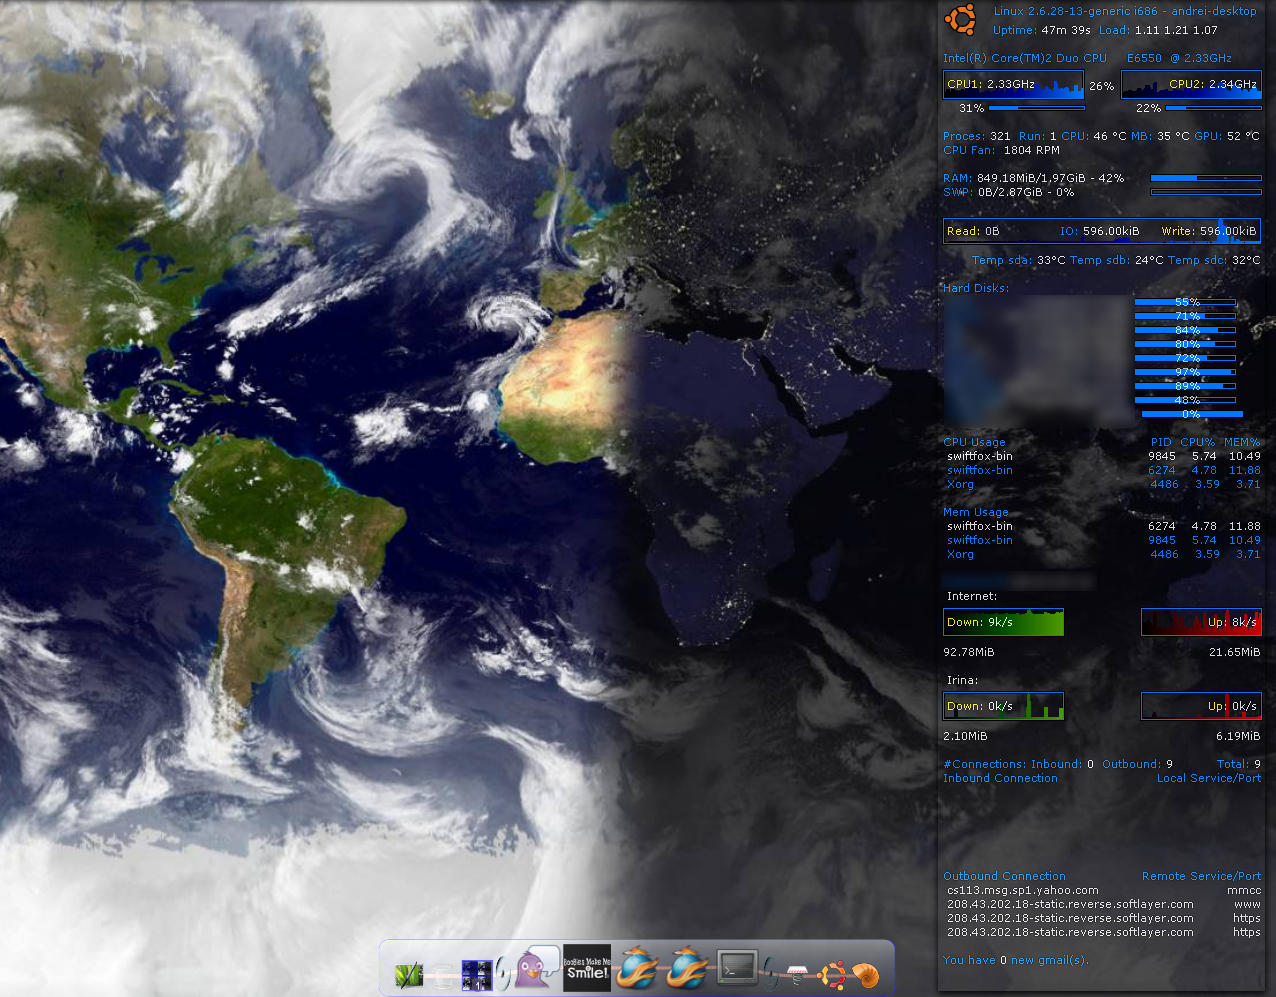Open the "Boobies Make Me Smile!" dock thumbnail
This screenshot has width=1276, height=997.
(x=587, y=967)
